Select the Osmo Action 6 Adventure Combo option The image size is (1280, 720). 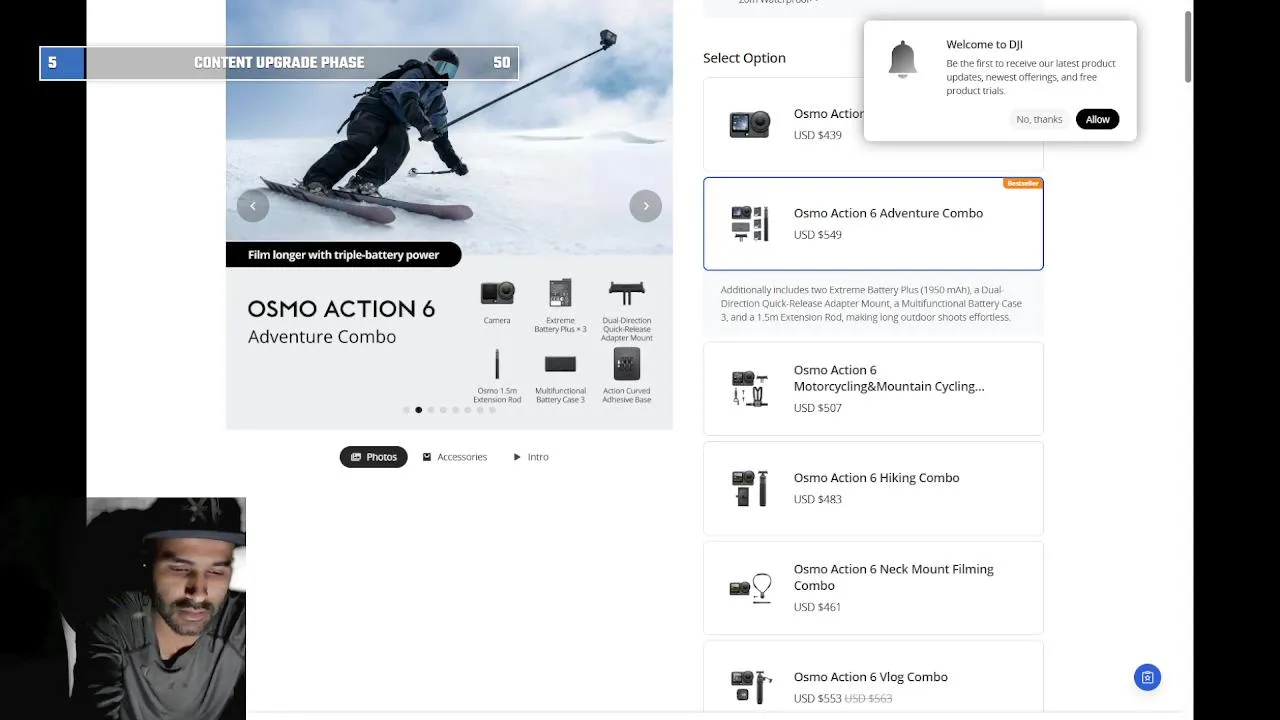[873, 224]
